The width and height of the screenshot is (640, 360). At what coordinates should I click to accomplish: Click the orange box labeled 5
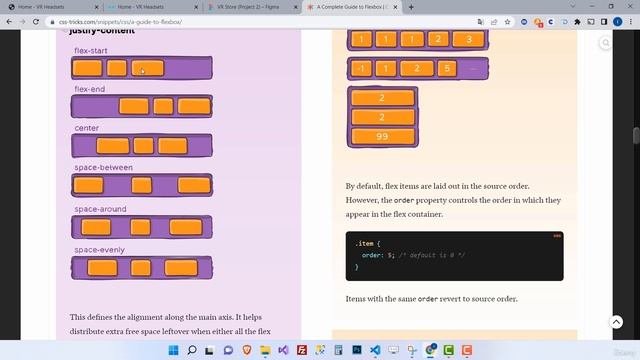(447, 69)
